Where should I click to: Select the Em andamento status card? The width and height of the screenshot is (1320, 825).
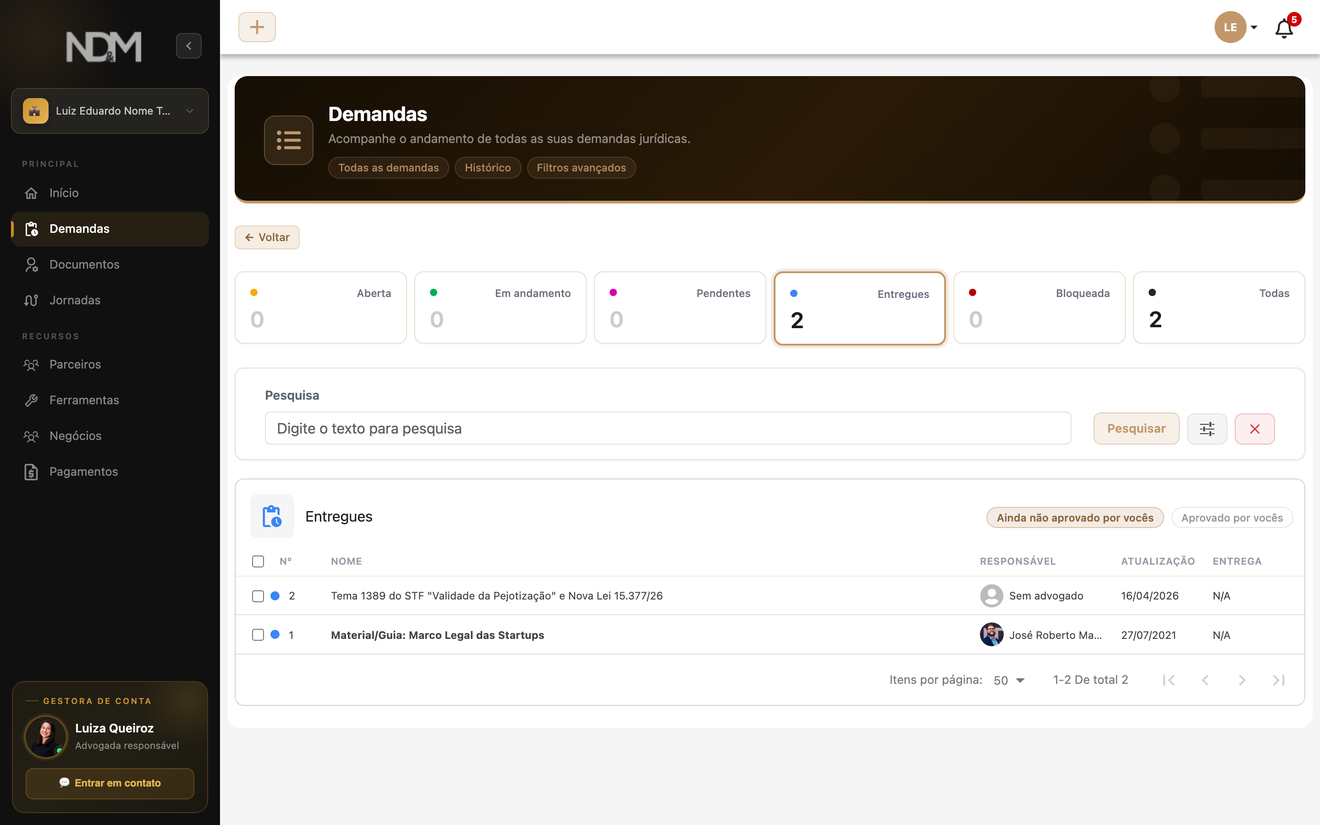coord(500,308)
